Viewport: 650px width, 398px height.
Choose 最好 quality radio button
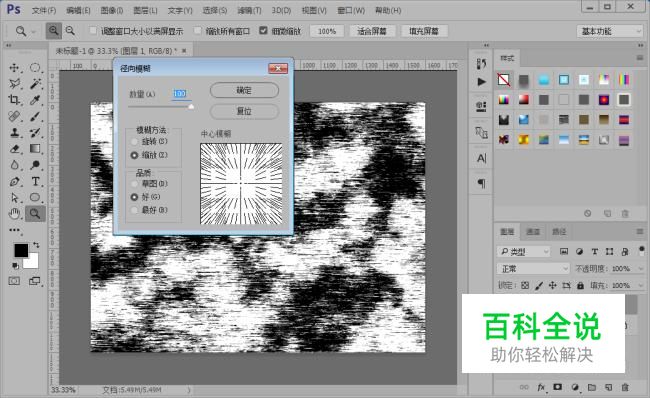[134, 210]
